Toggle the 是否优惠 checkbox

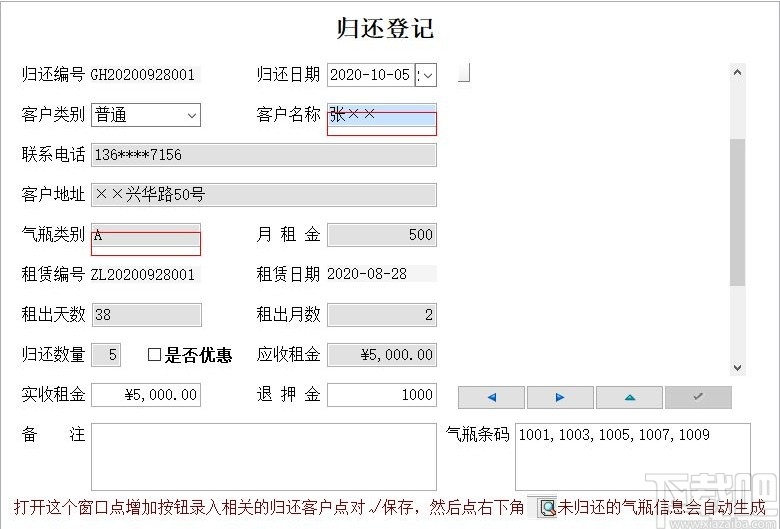[x=154, y=355]
